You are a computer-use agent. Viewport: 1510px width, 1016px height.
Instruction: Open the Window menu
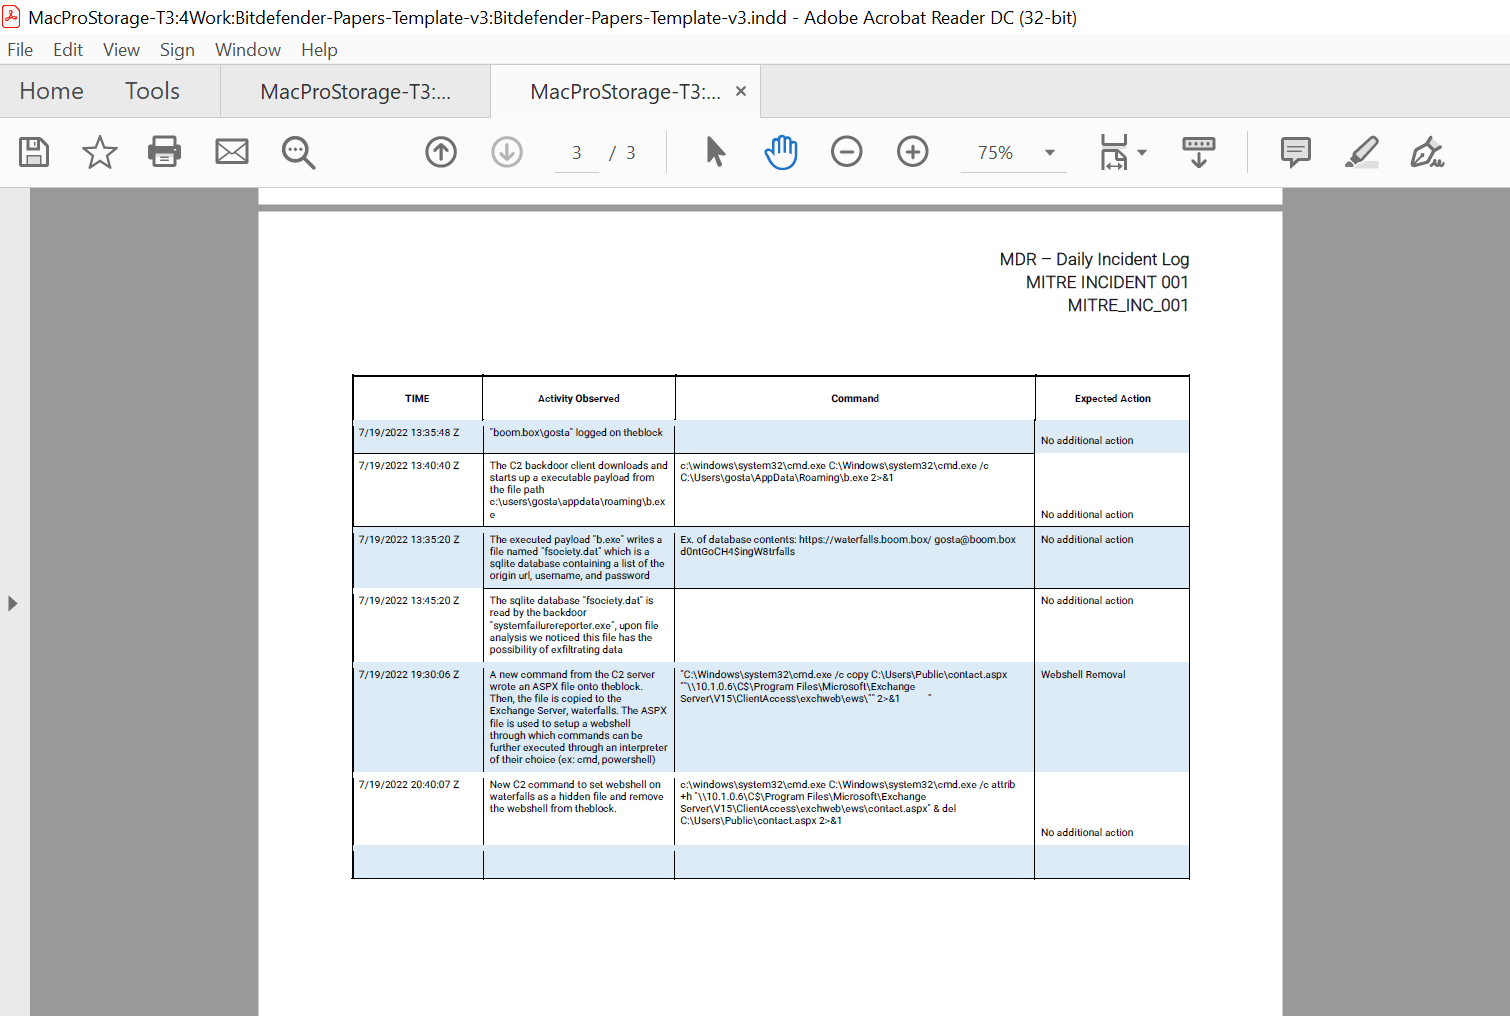click(x=248, y=50)
